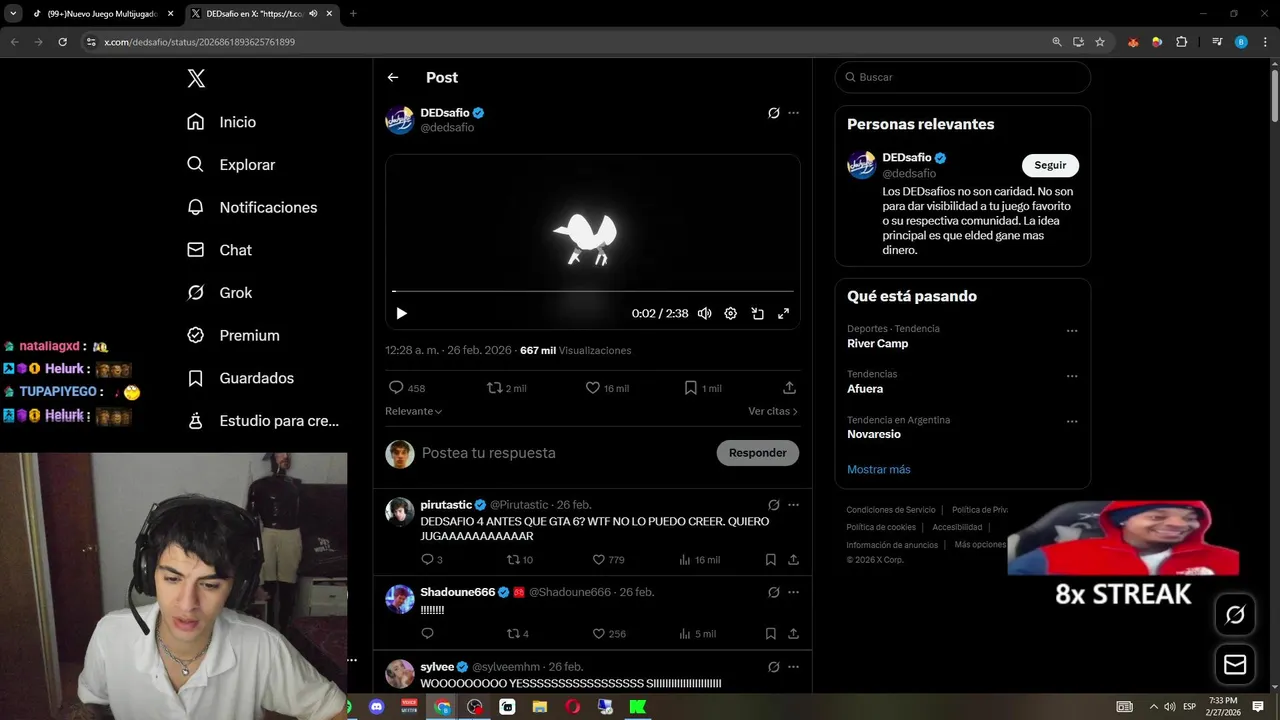This screenshot has height=720, width=1280.
Task: Click Grok icon on pirutastic's reply
Action: (x=773, y=505)
